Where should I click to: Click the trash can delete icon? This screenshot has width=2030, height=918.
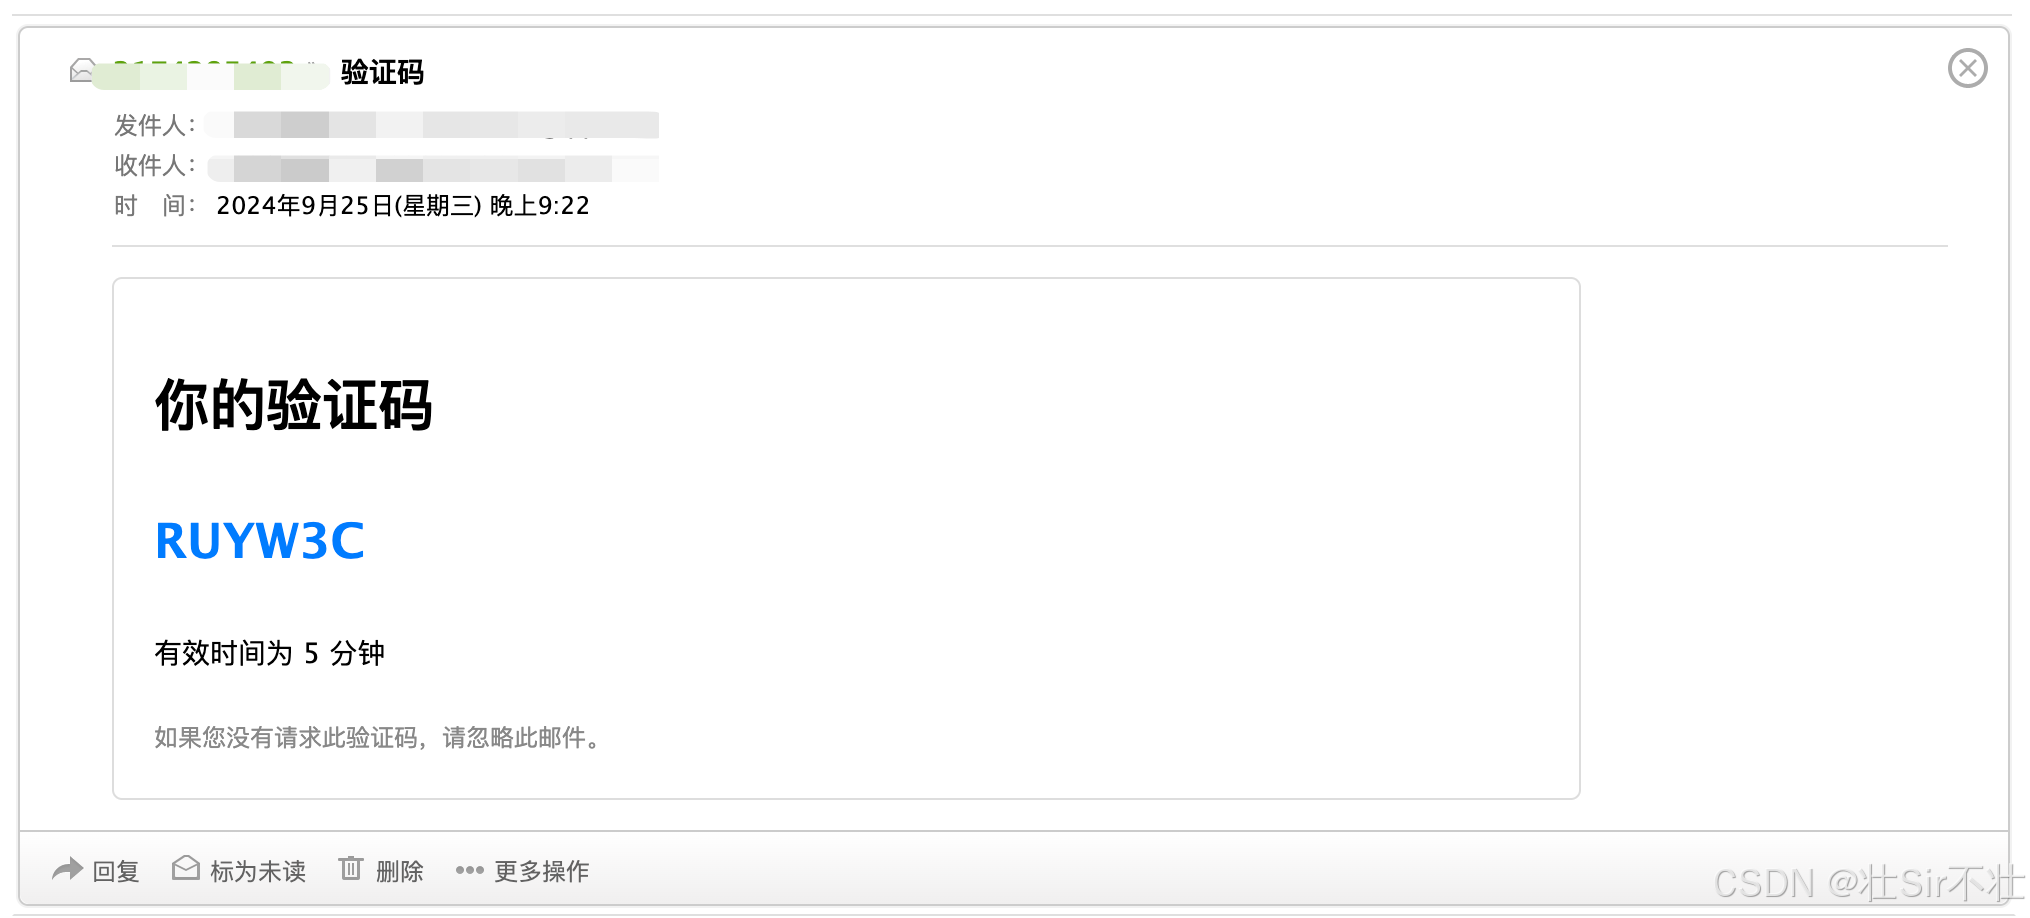click(x=350, y=868)
